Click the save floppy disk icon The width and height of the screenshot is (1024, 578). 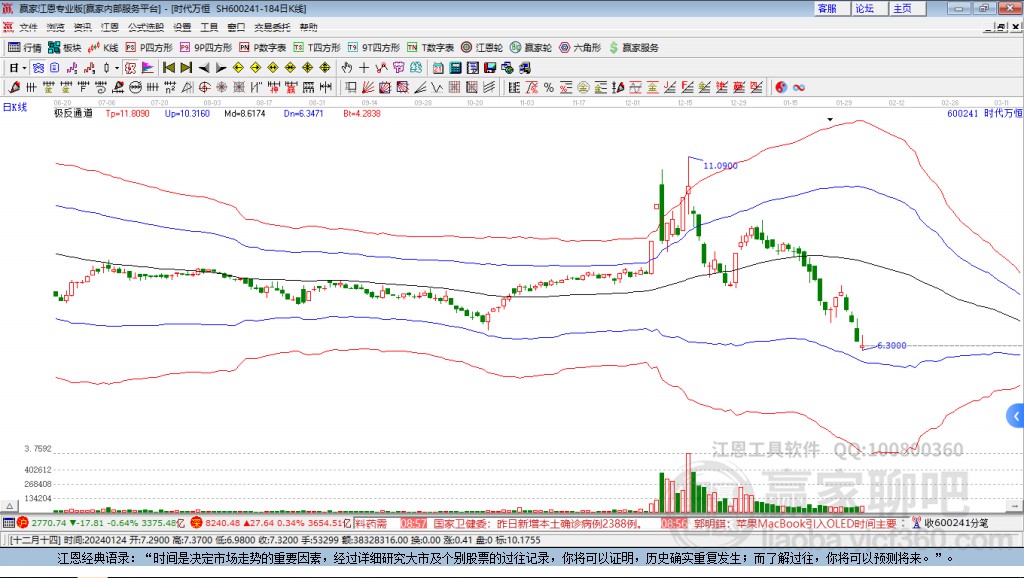[490, 68]
